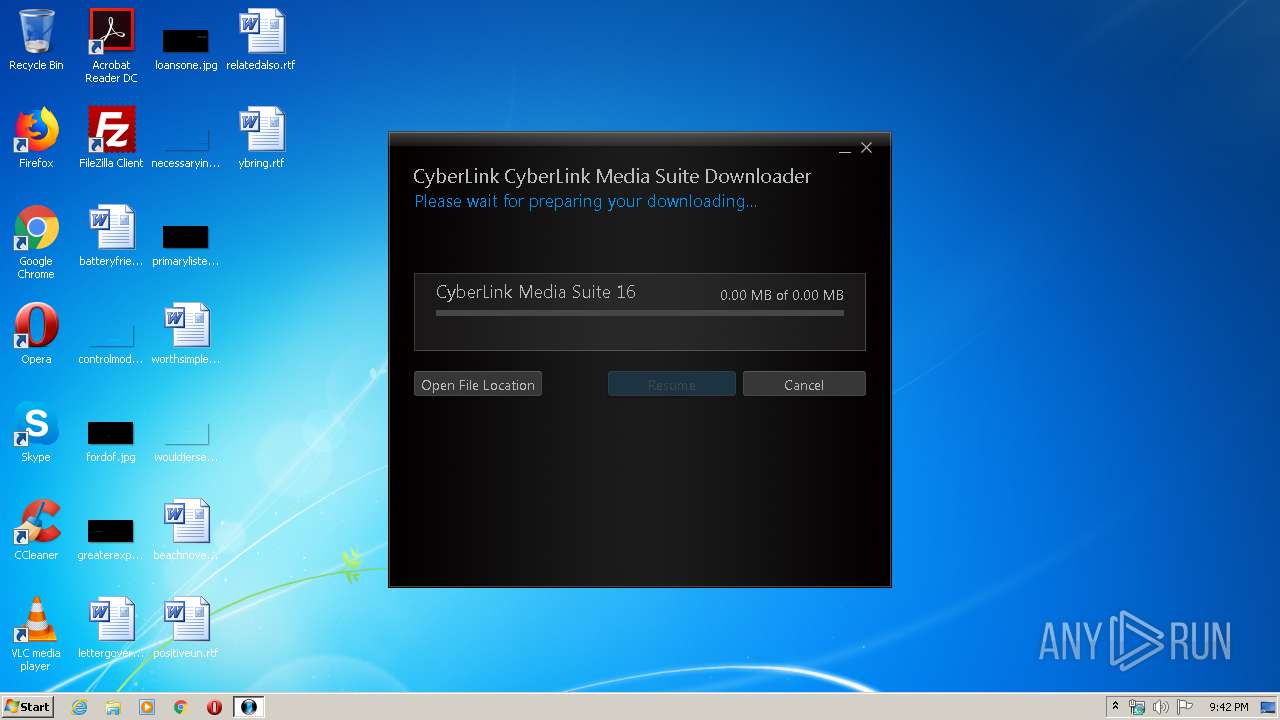The image size is (1280, 720).
Task: Close the CyberLink downloader window
Action: click(867, 148)
